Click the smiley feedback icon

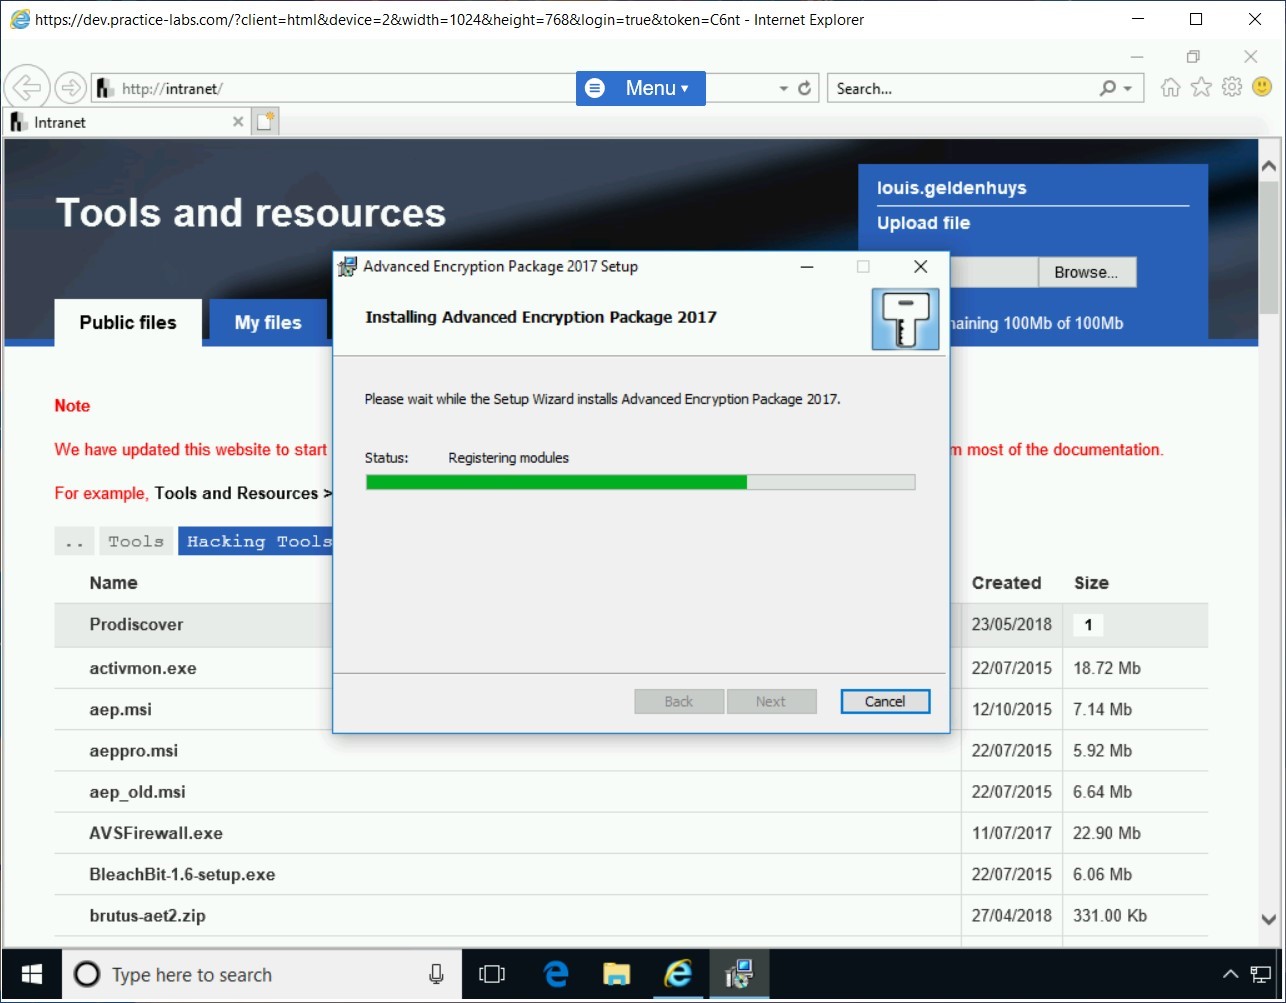pos(1262,88)
